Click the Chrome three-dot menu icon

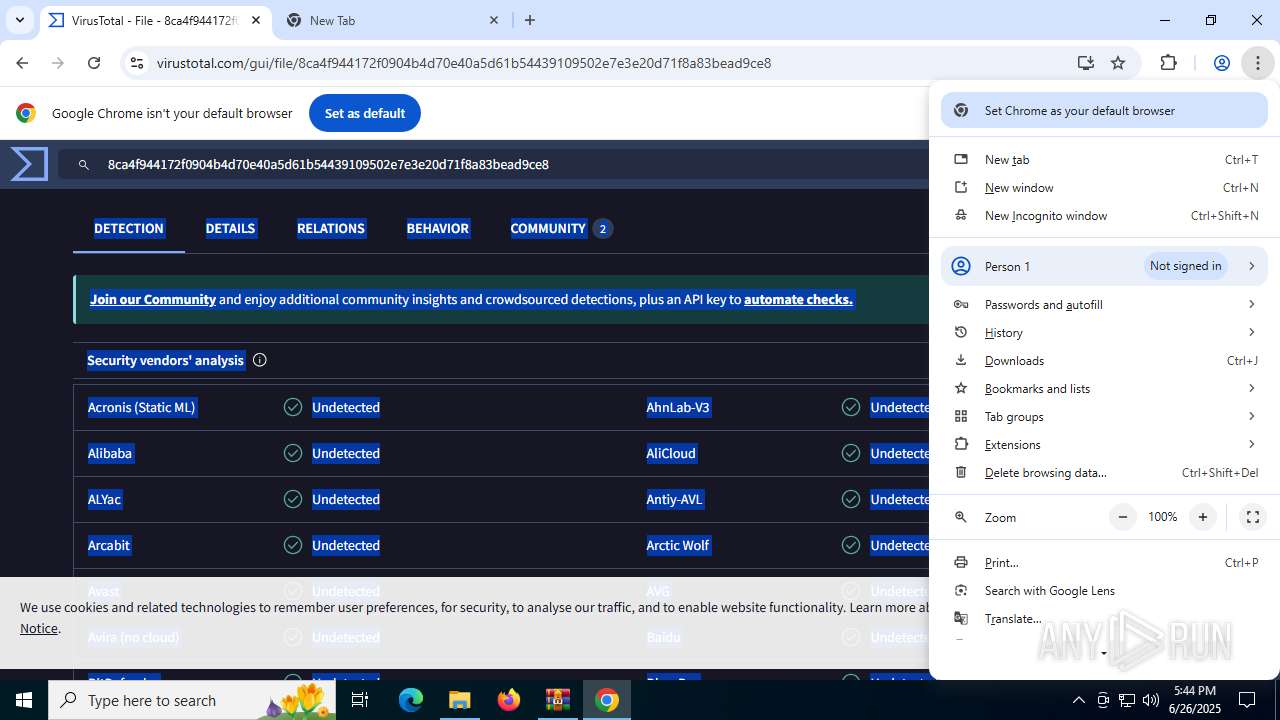pyautogui.click(x=1257, y=63)
